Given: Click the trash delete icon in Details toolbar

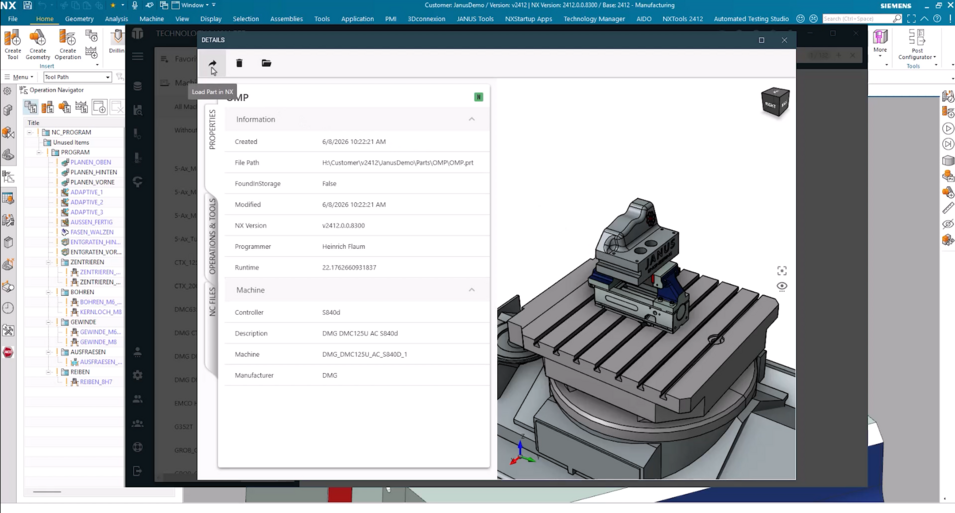Looking at the screenshot, I should click(239, 63).
